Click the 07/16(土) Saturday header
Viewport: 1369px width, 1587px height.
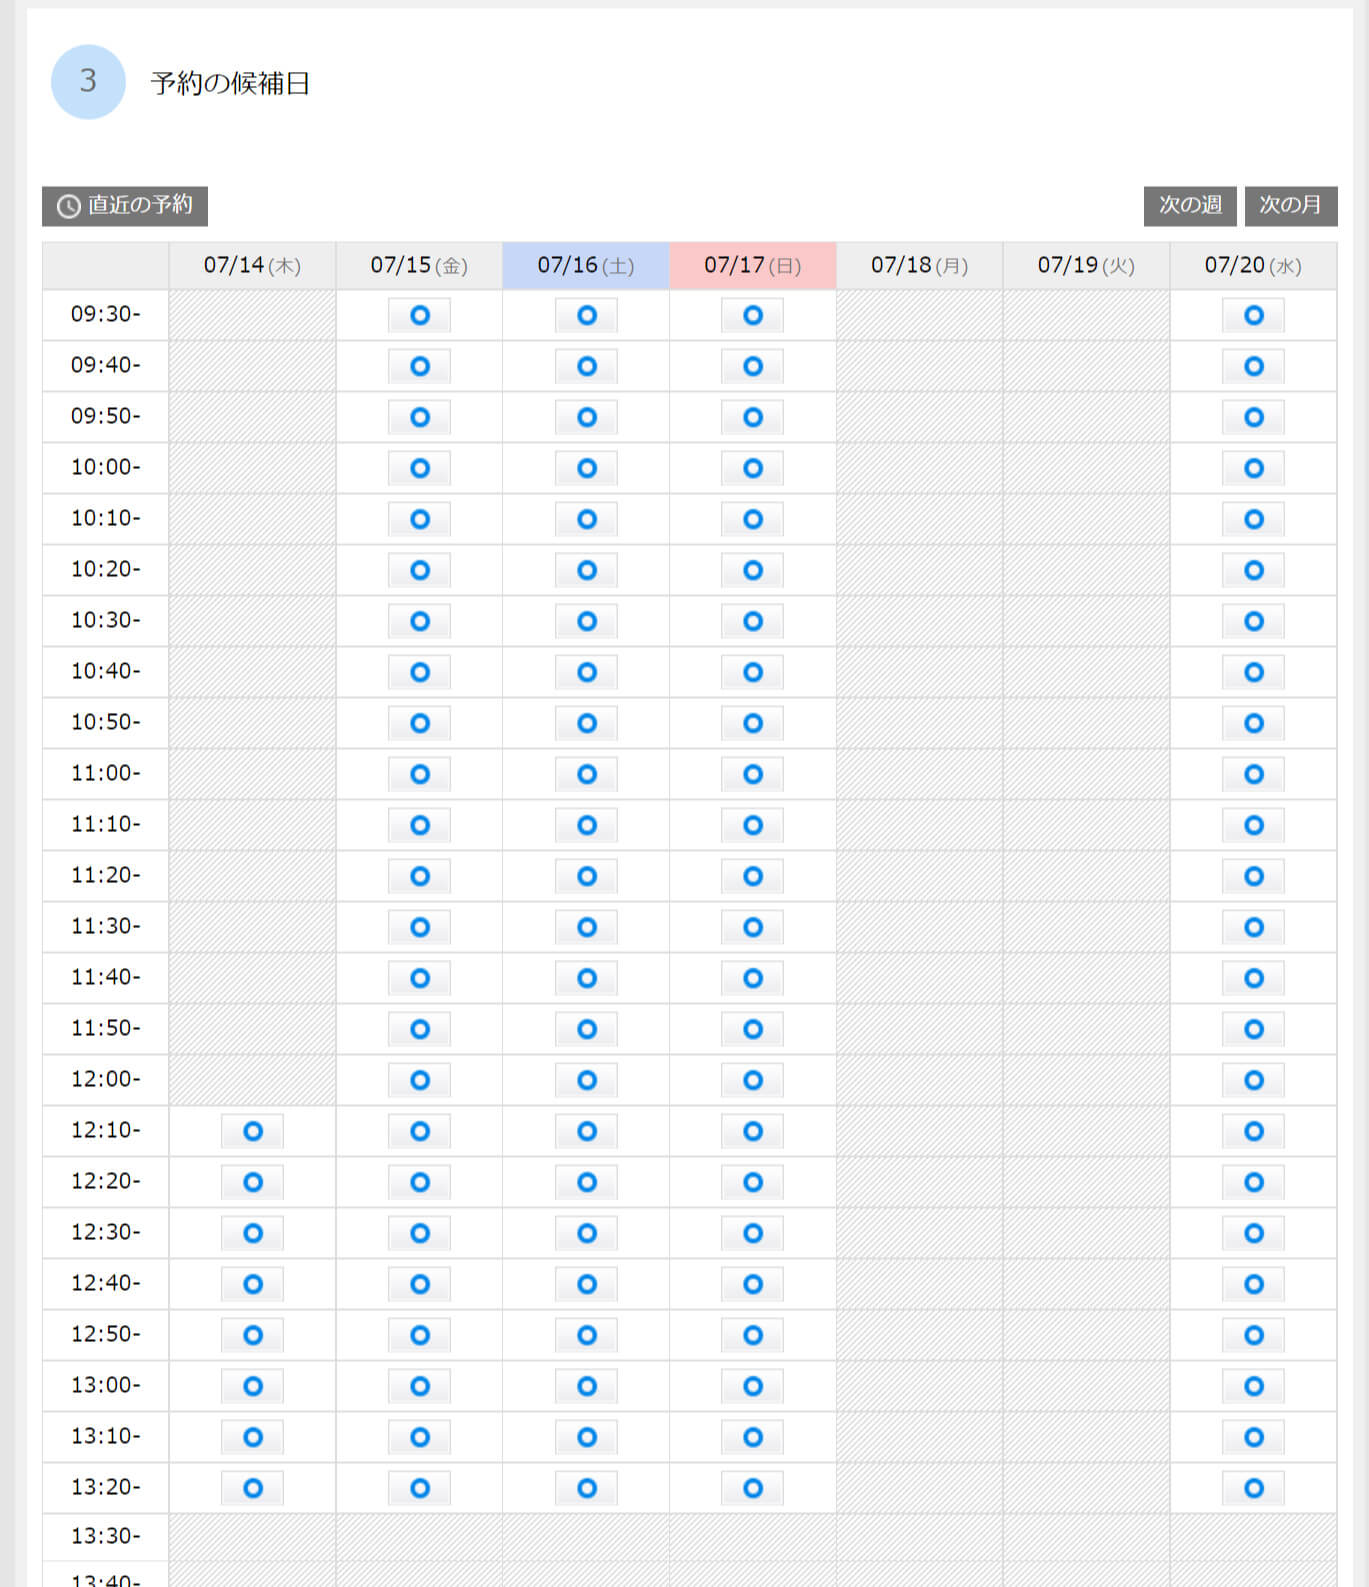[586, 266]
